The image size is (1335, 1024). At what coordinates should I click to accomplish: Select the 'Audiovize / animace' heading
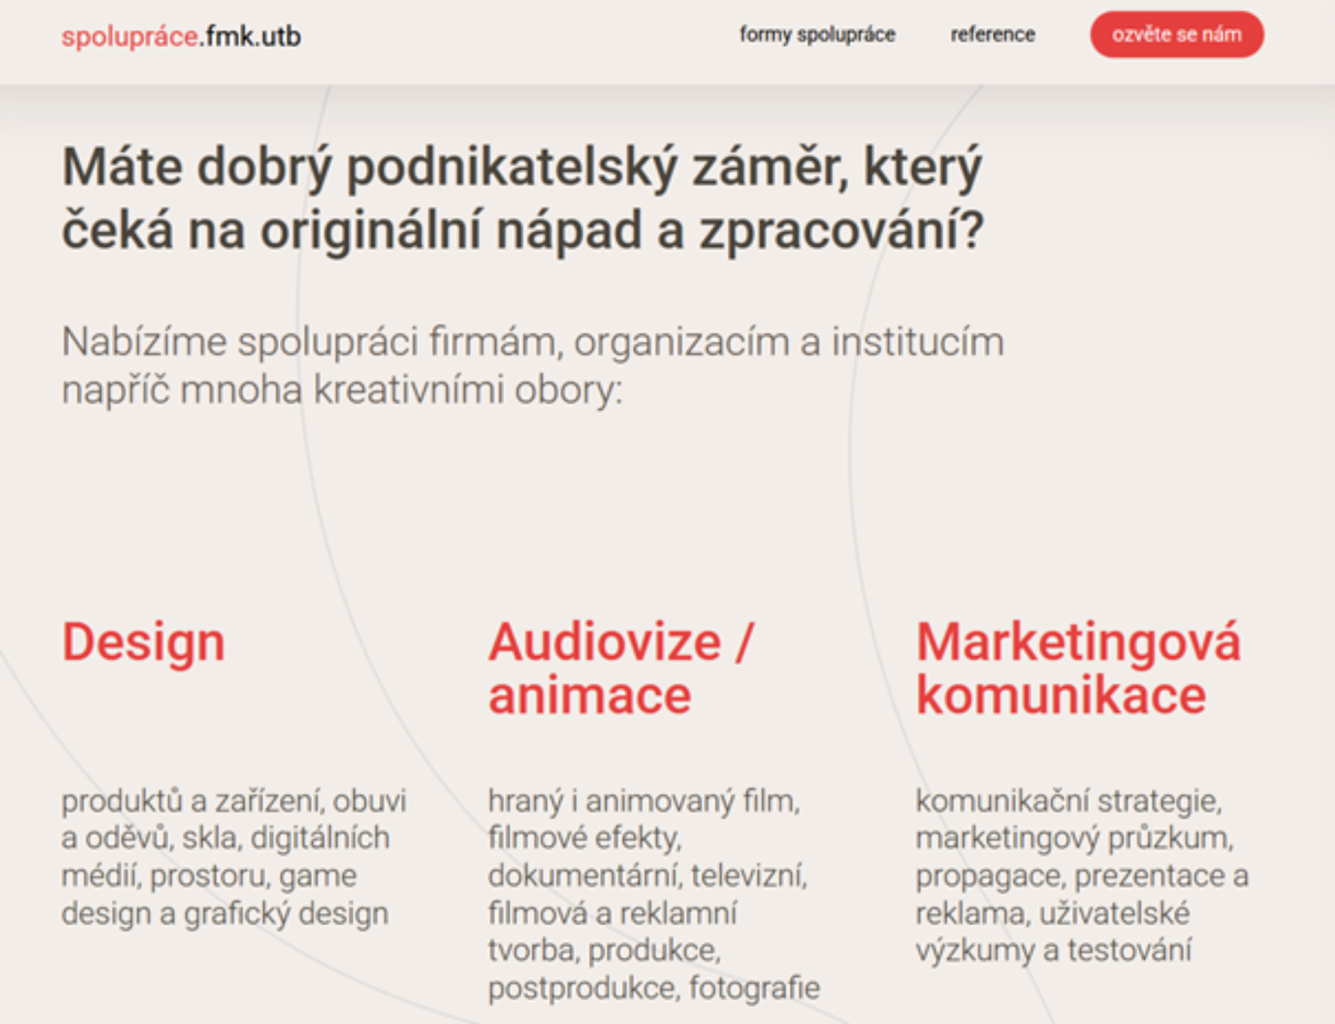pyautogui.click(x=620, y=668)
